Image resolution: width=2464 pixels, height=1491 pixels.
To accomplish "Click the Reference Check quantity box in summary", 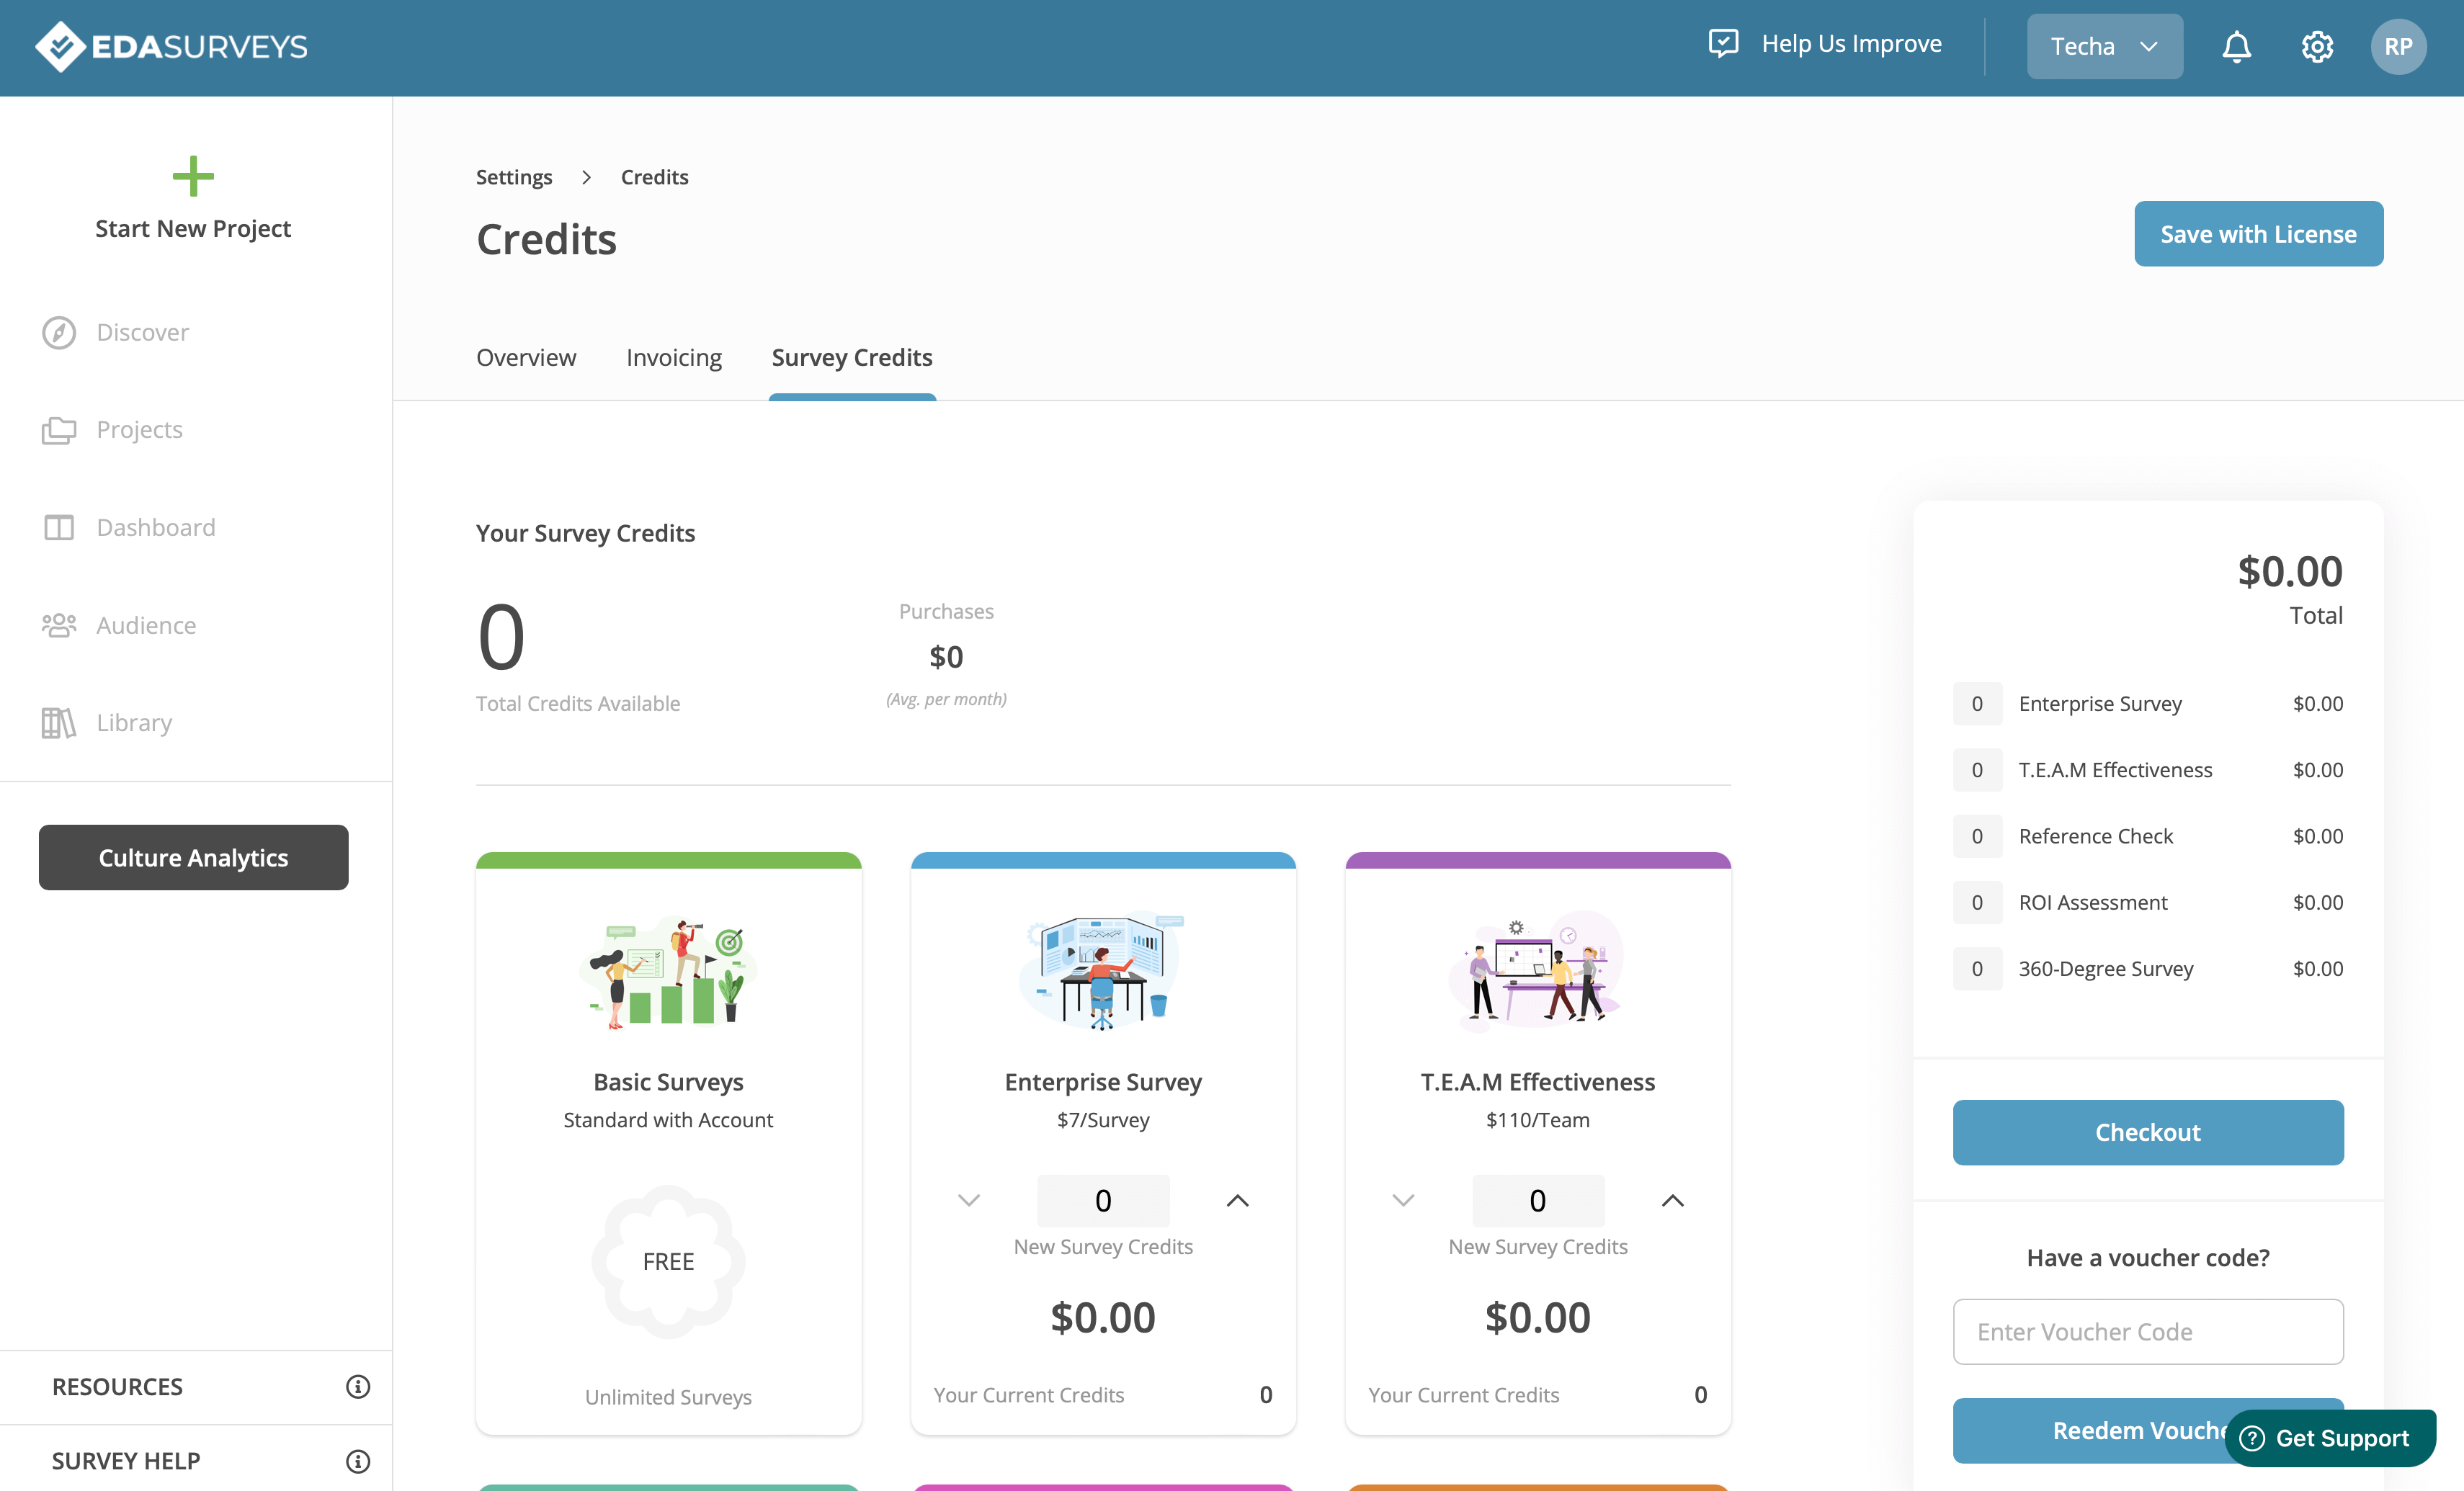I will [1976, 836].
